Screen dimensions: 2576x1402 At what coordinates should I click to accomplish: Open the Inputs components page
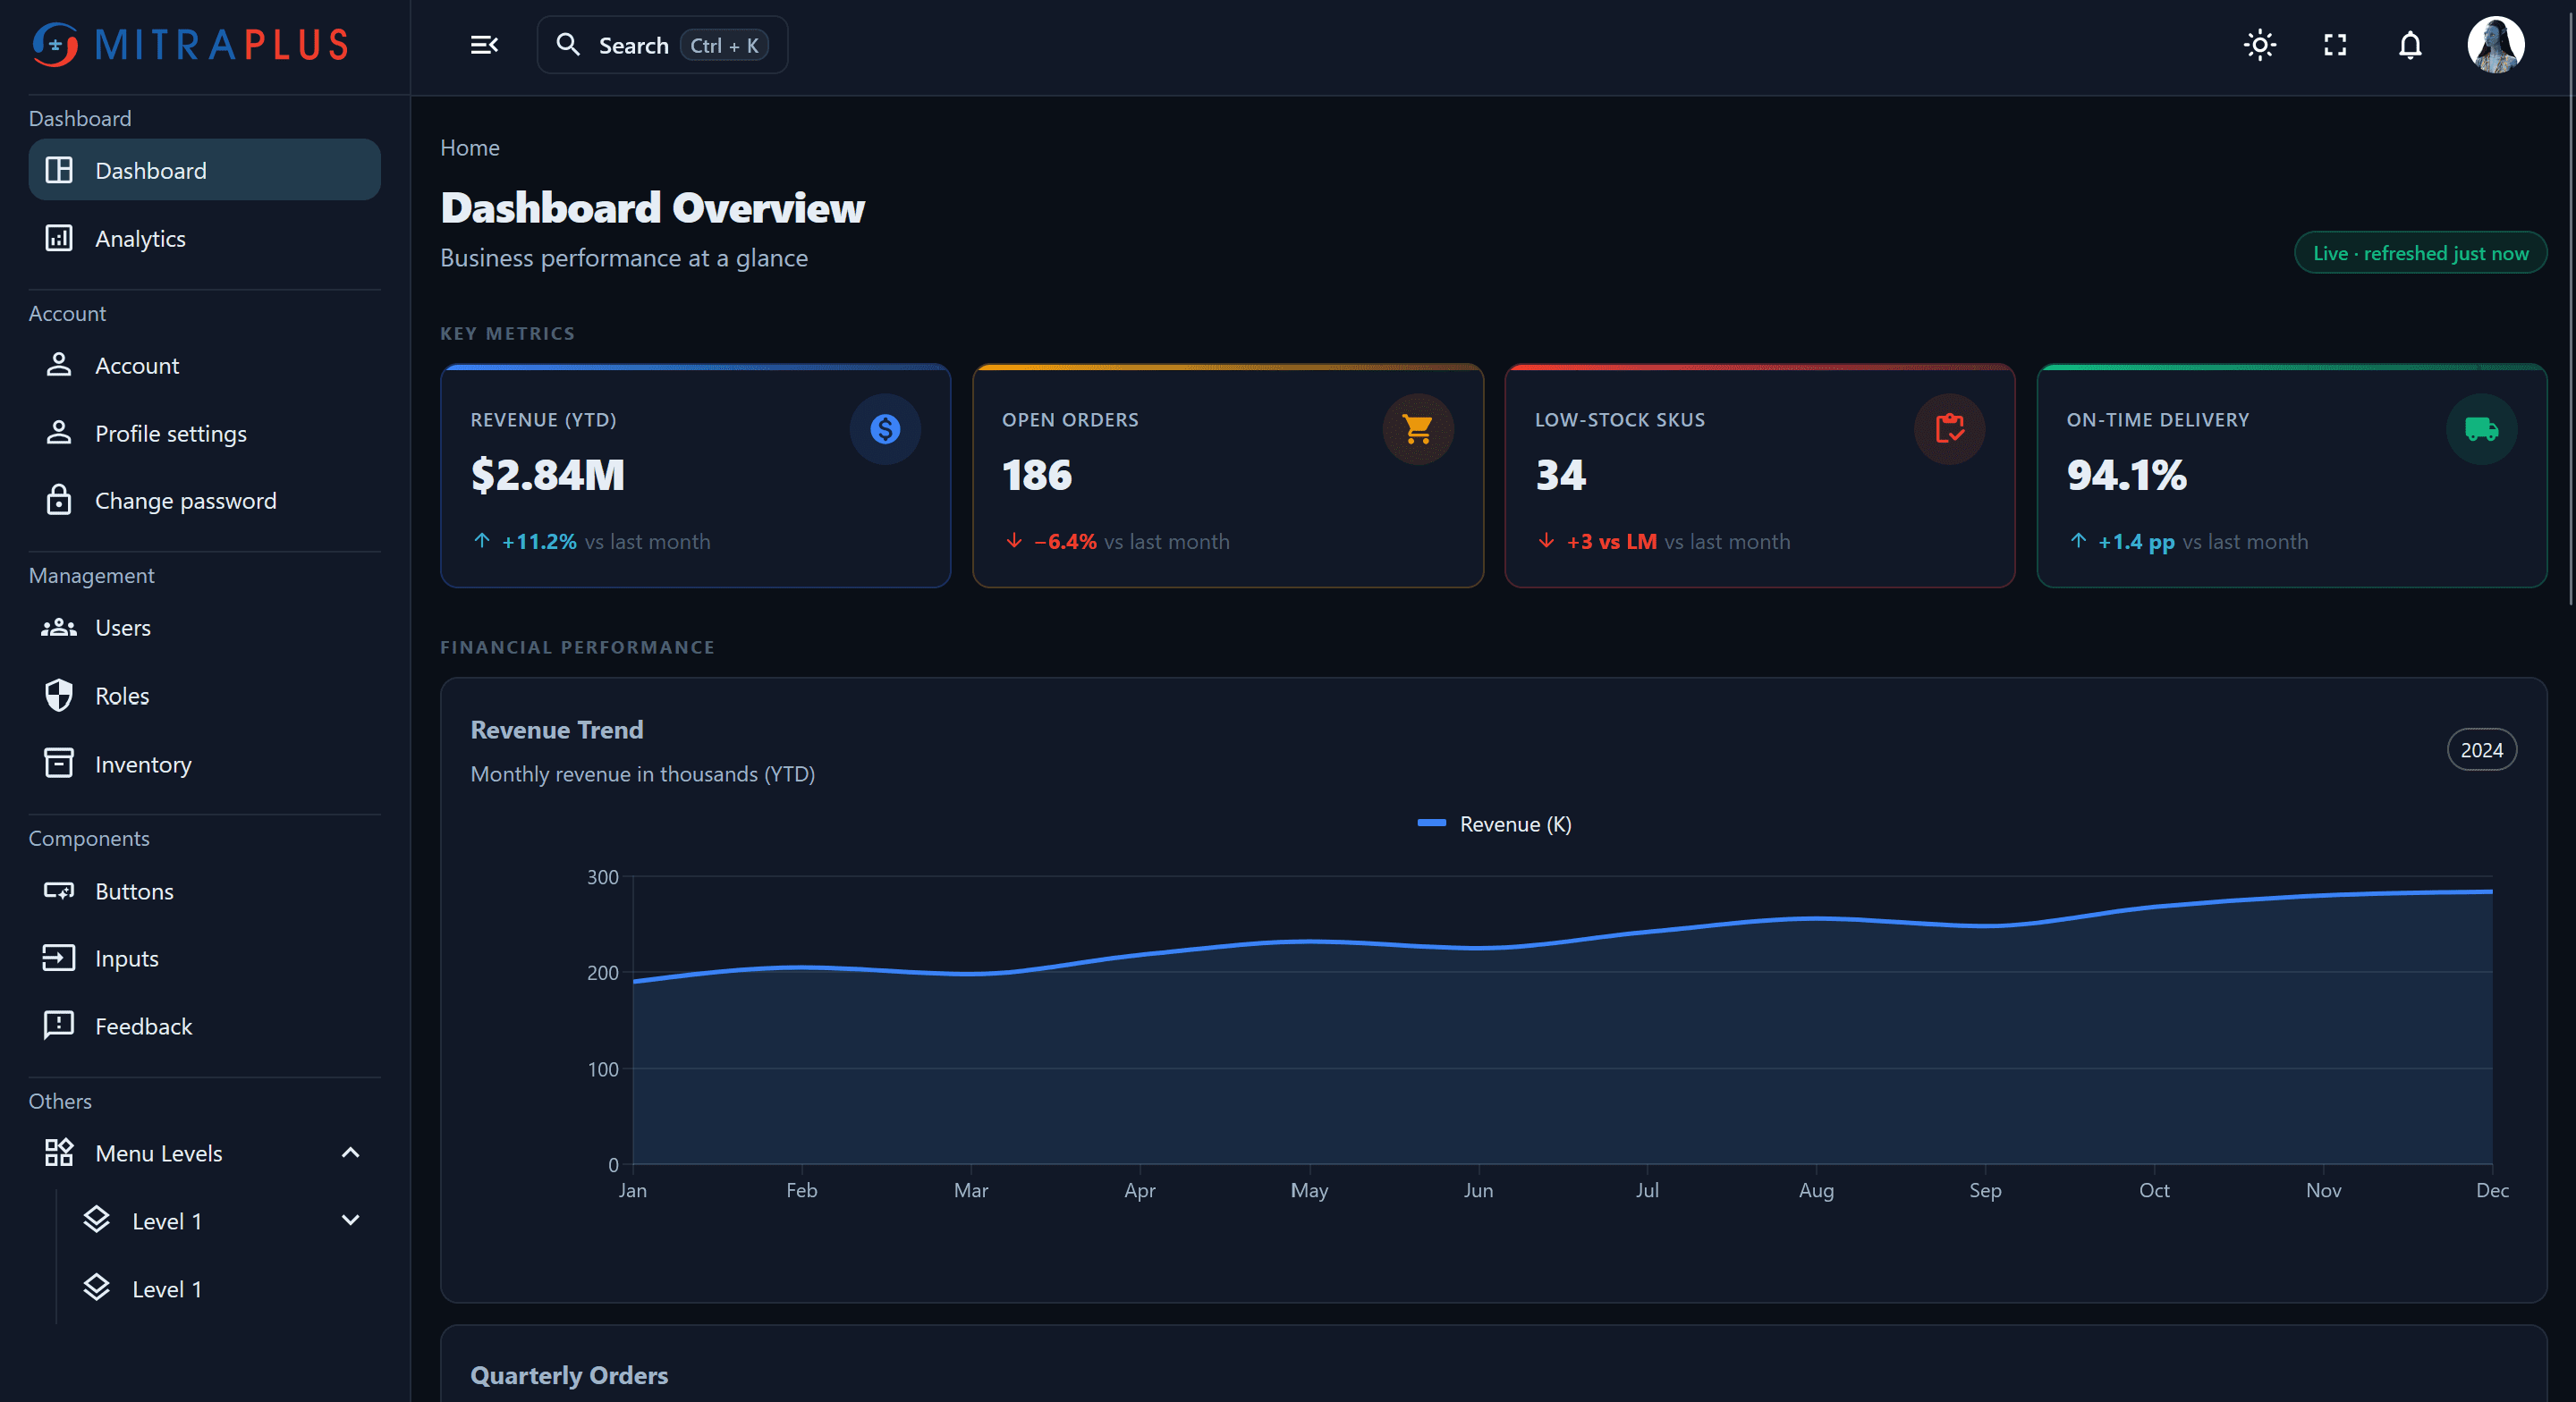(204, 958)
